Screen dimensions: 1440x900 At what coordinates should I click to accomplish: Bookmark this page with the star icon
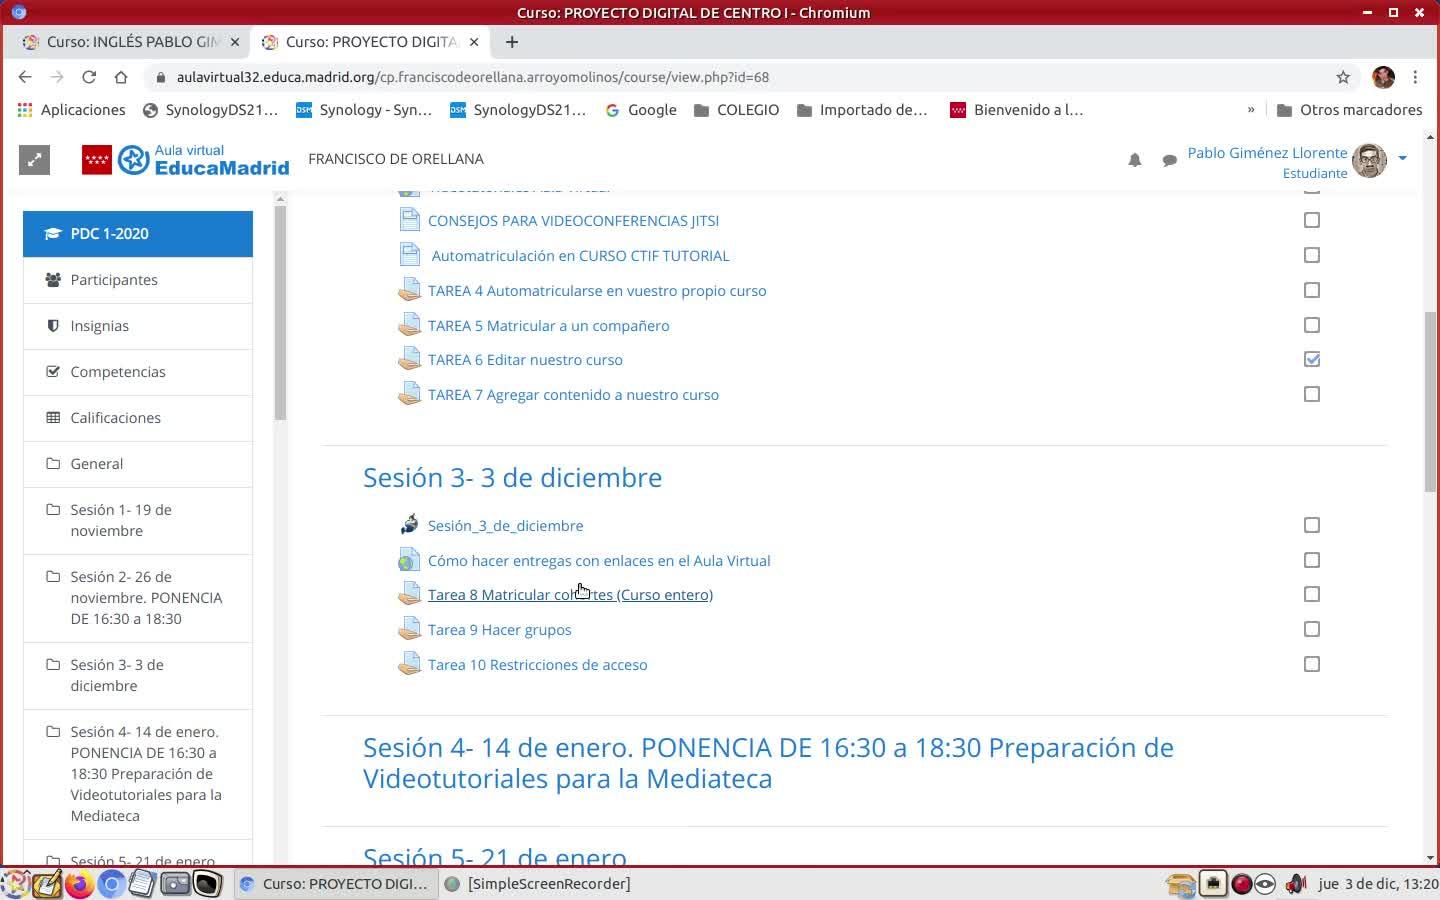tap(1343, 77)
